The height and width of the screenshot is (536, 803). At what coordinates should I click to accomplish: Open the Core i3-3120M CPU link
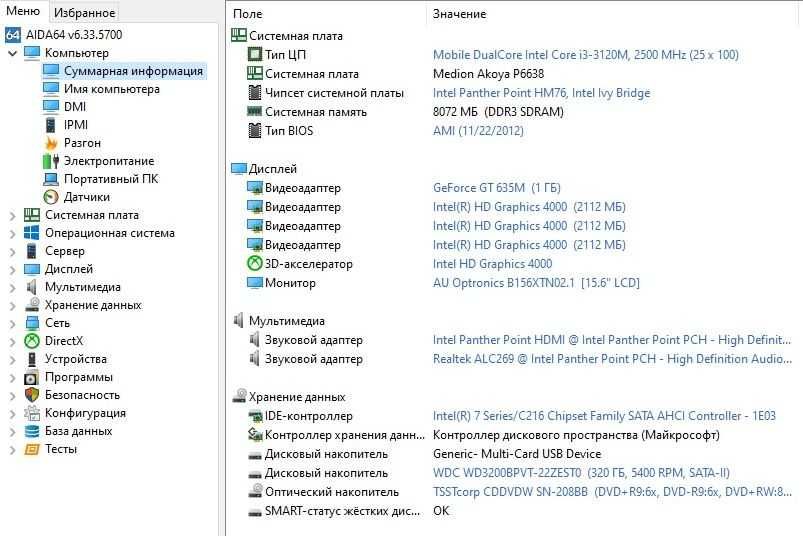585,55
